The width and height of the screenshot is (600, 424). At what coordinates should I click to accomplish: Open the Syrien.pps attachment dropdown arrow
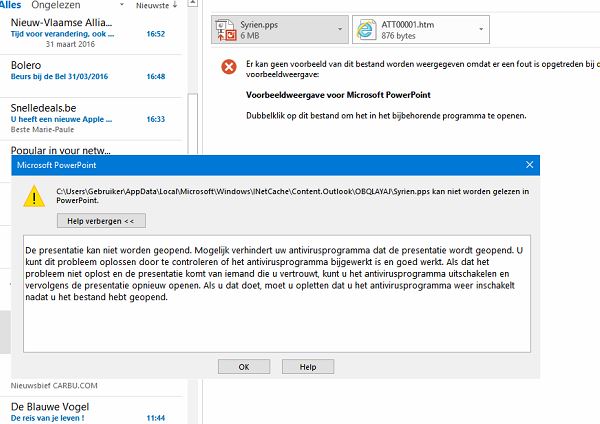pos(339,29)
